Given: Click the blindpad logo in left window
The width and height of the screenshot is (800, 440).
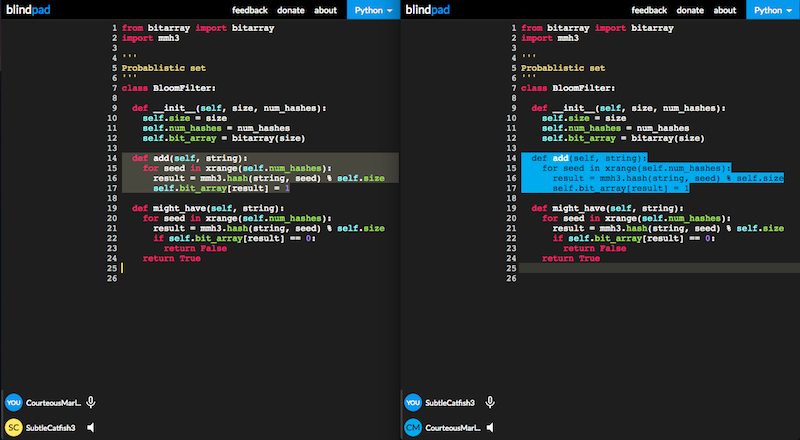Looking at the screenshot, I should click(28, 10).
